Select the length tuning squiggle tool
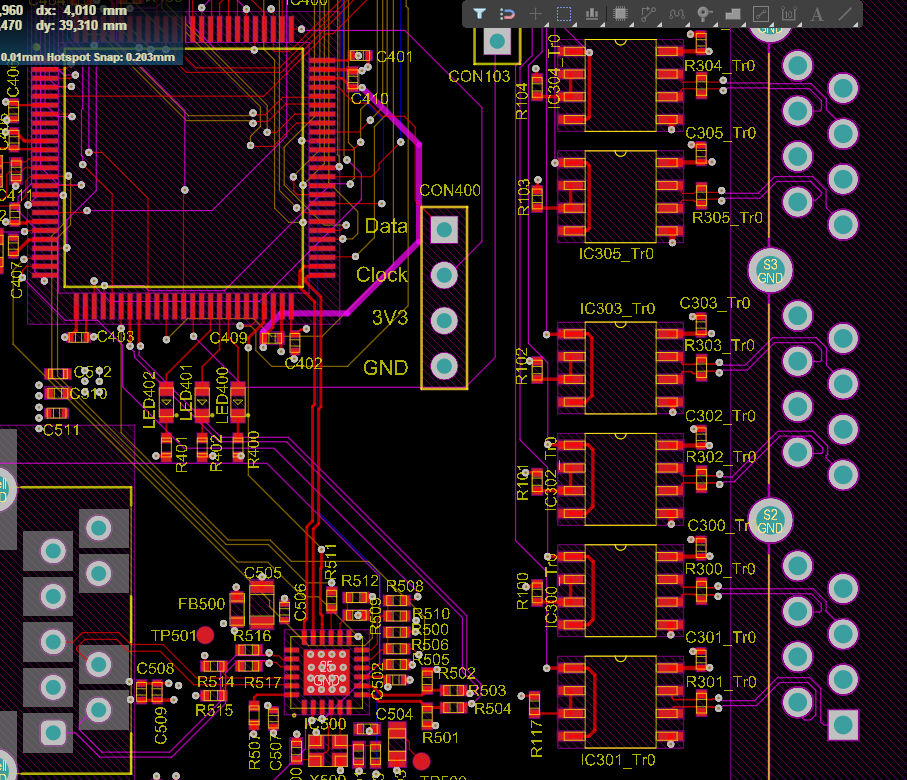 point(677,14)
